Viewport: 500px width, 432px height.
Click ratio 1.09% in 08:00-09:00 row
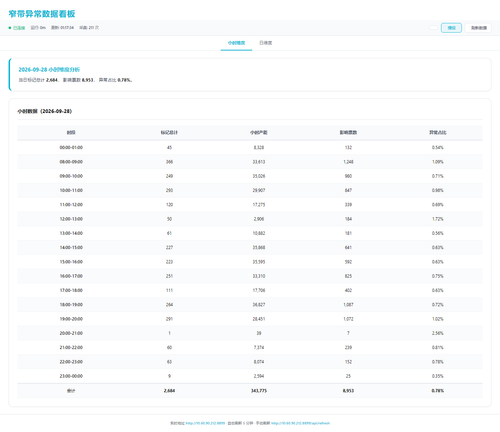(x=438, y=162)
